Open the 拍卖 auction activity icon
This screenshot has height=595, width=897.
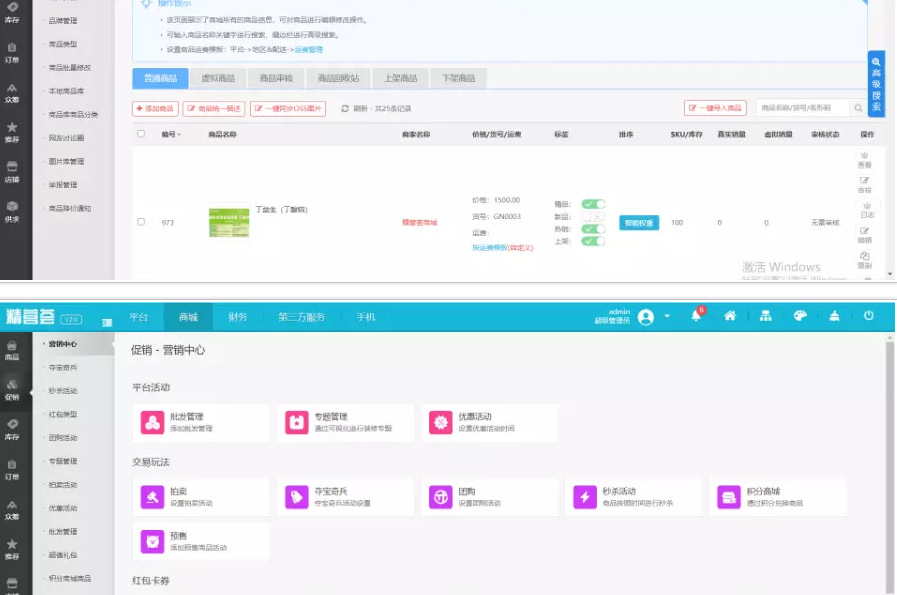click(153, 497)
